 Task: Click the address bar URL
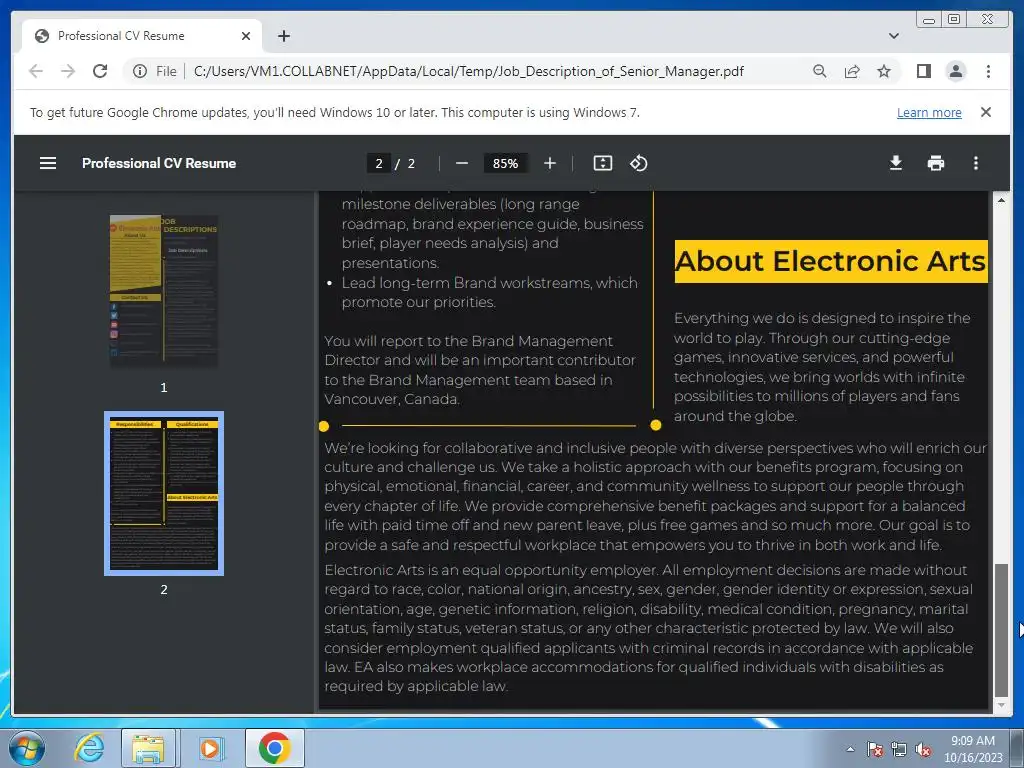click(469, 71)
